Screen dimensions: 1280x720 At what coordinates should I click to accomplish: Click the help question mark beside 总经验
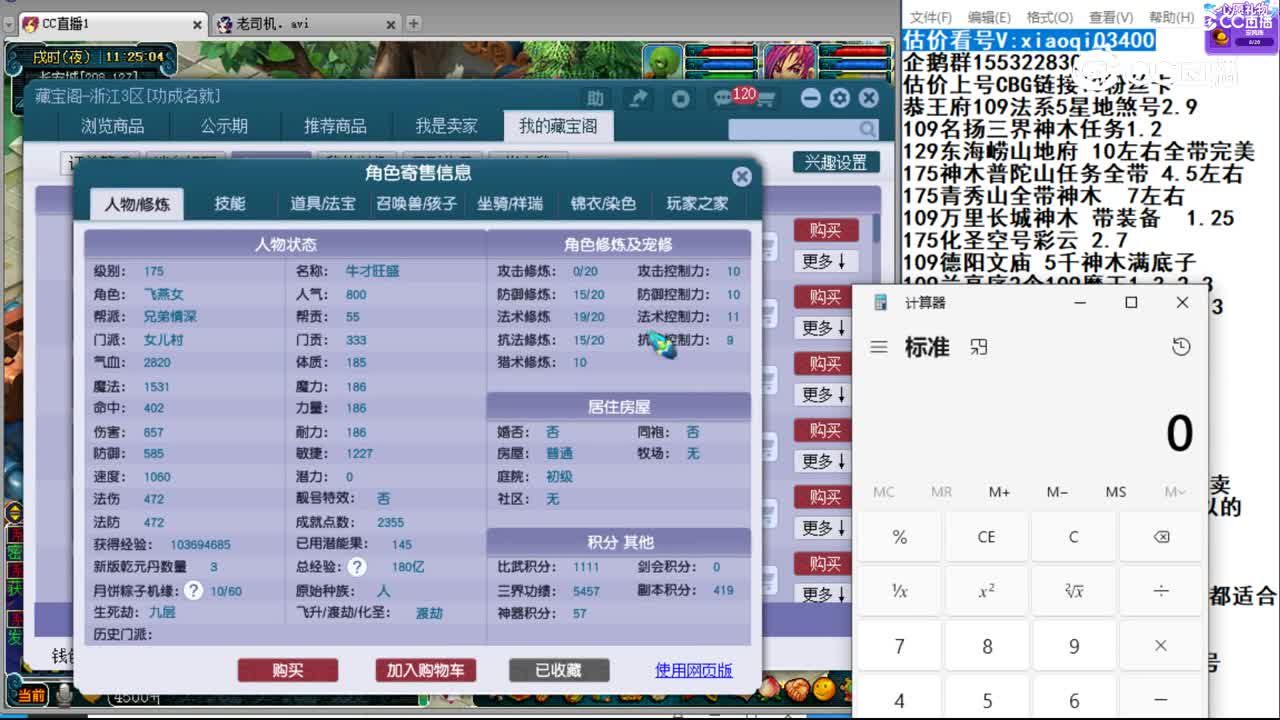click(356, 567)
